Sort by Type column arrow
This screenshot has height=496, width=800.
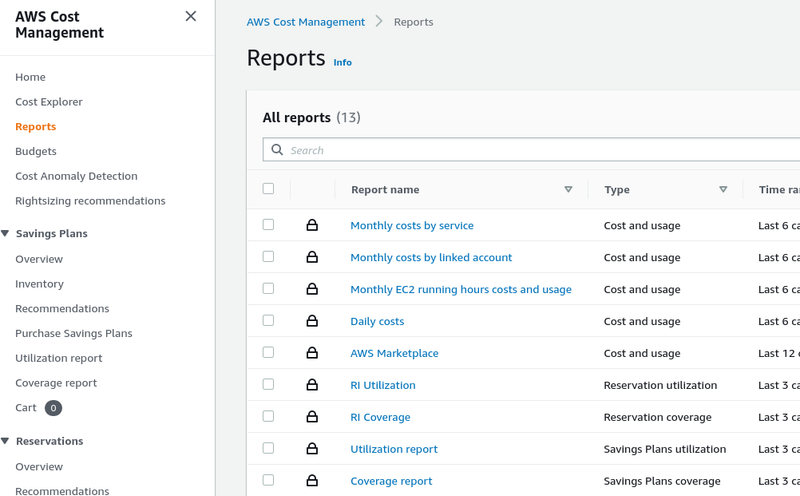coord(723,190)
